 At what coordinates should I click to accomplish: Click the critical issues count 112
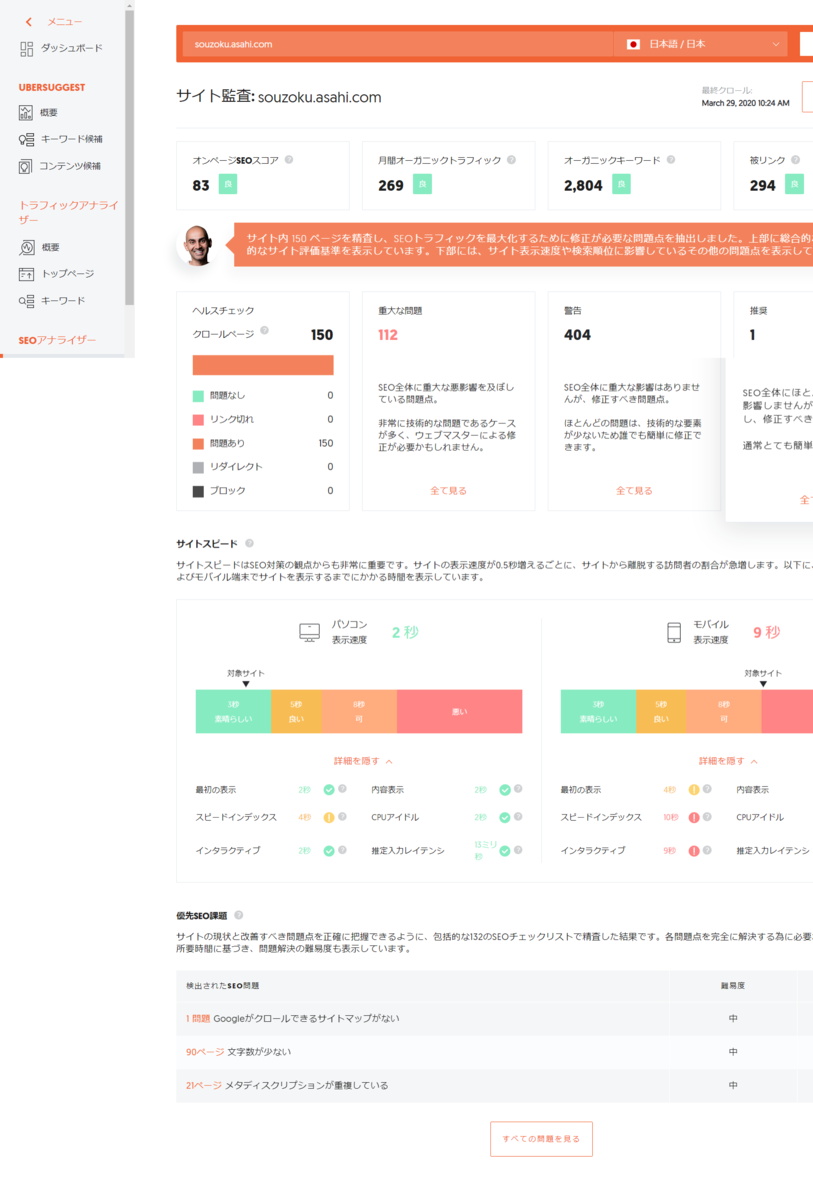tap(388, 335)
